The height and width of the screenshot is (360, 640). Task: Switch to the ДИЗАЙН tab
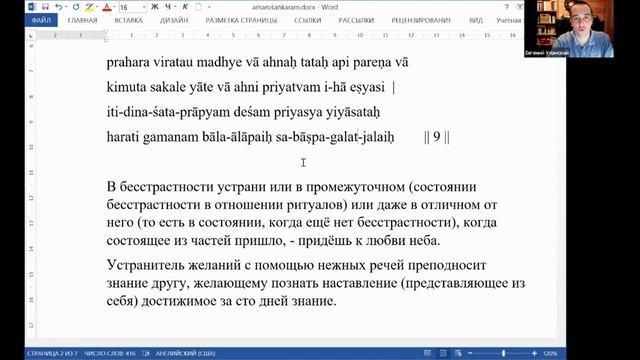tap(174, 20)
